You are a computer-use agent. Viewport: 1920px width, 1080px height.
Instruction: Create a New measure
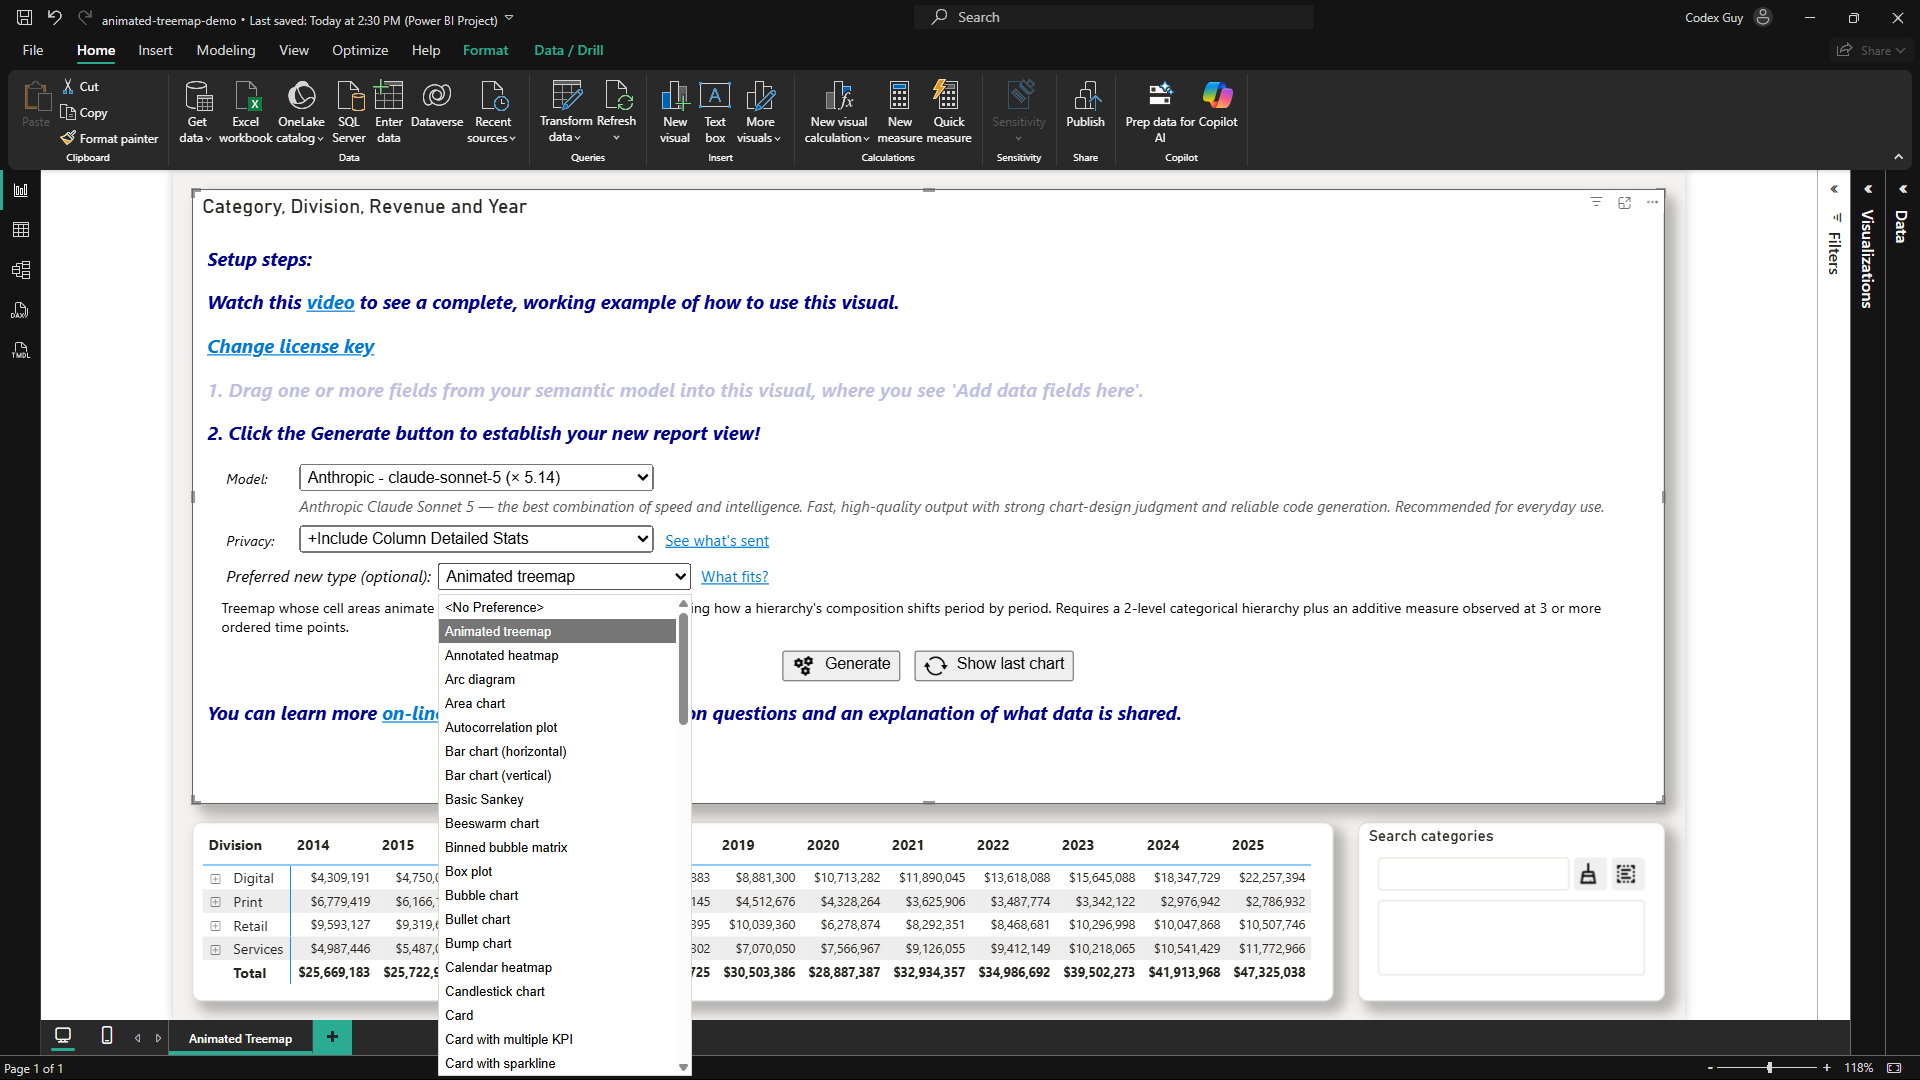(x=900, y=112)
